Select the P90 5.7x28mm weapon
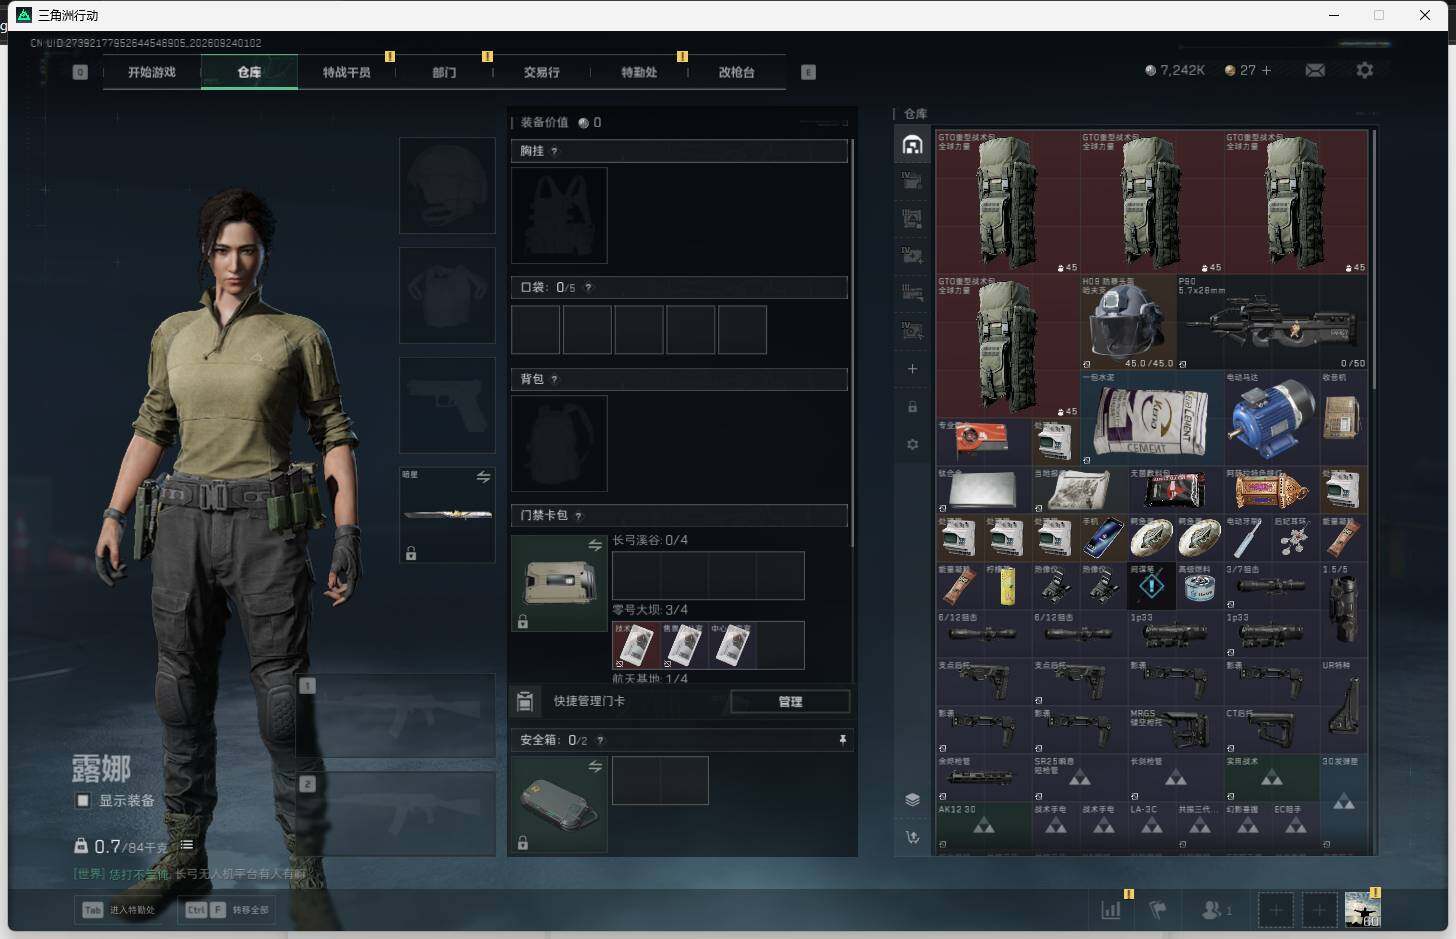Screen dimensions: 1456x939 click(x=1272, y=322)
